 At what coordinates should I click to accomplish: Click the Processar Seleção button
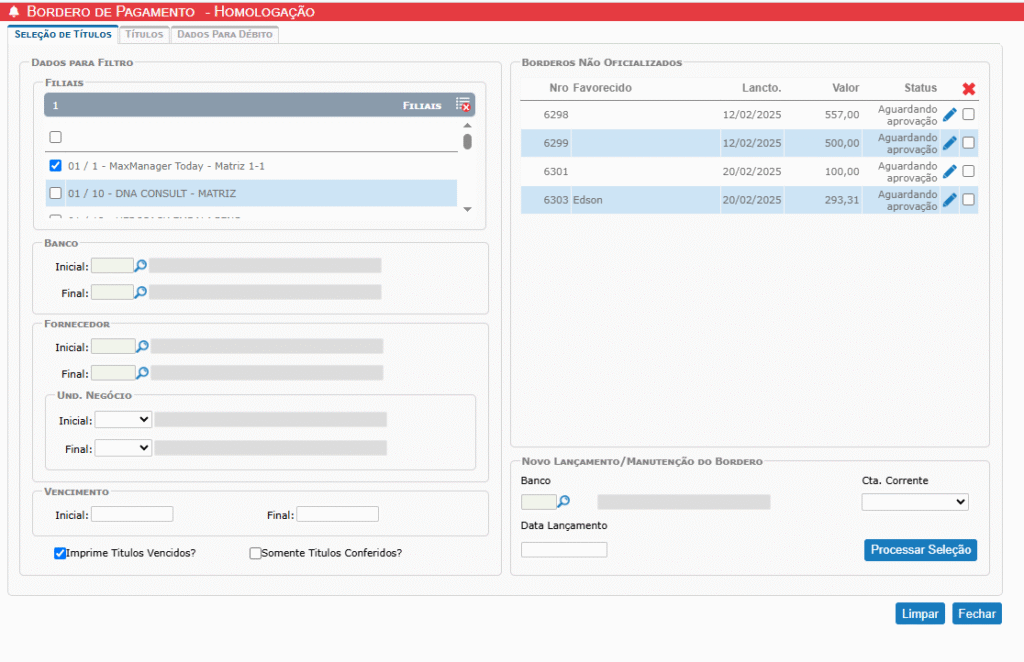point(920,550)
